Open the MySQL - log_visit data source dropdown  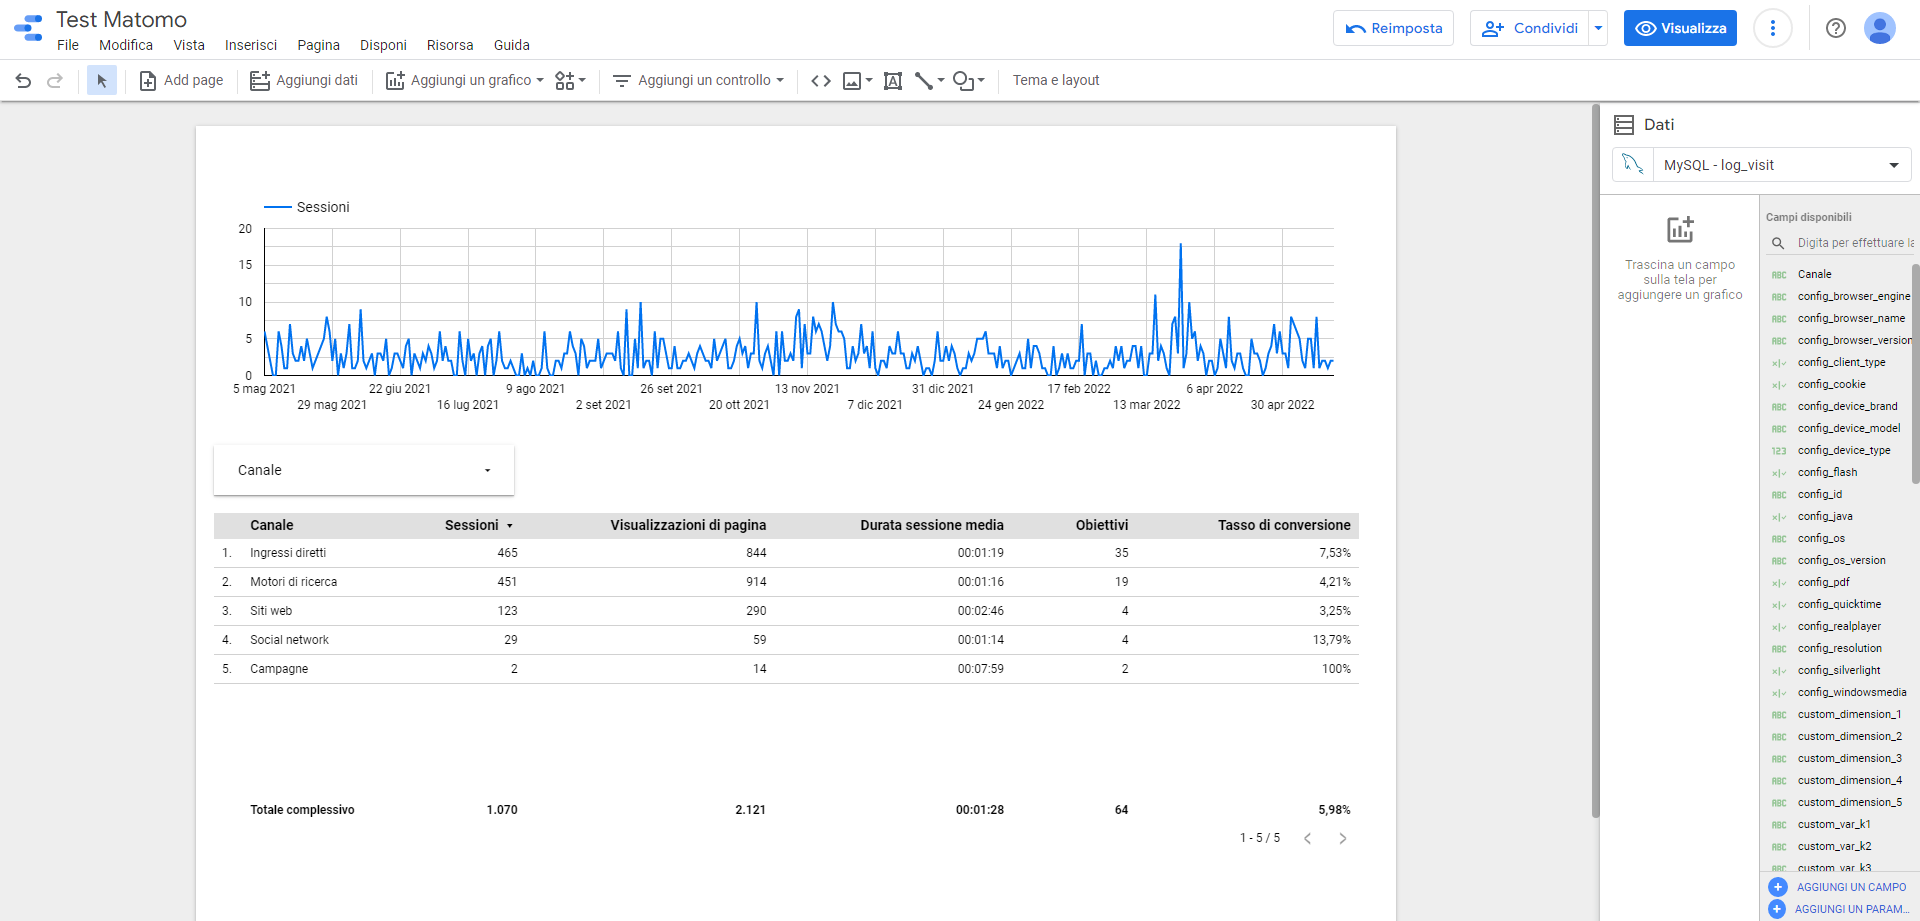pos(1781,165)
